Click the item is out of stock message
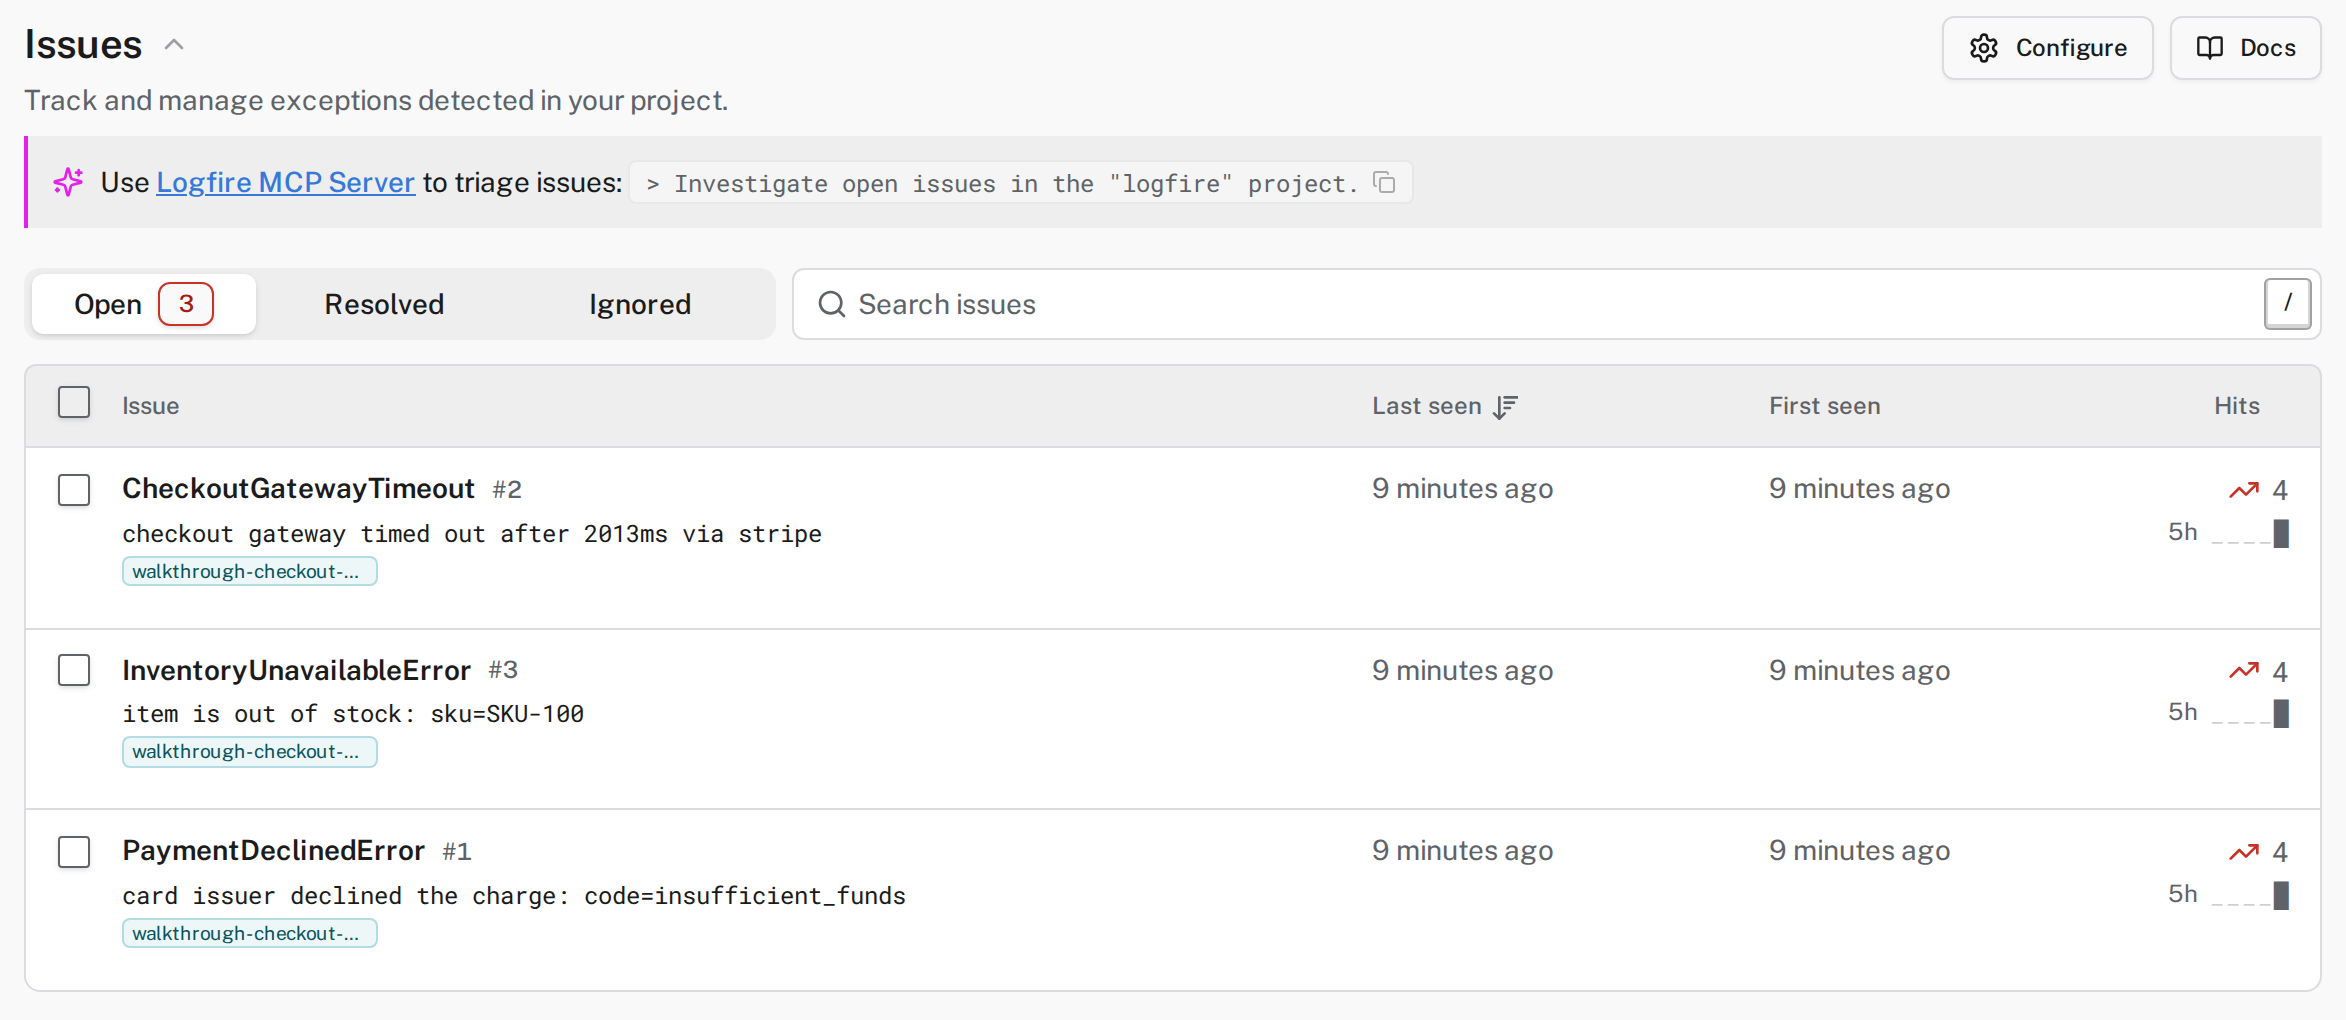 tap(353, 714)
